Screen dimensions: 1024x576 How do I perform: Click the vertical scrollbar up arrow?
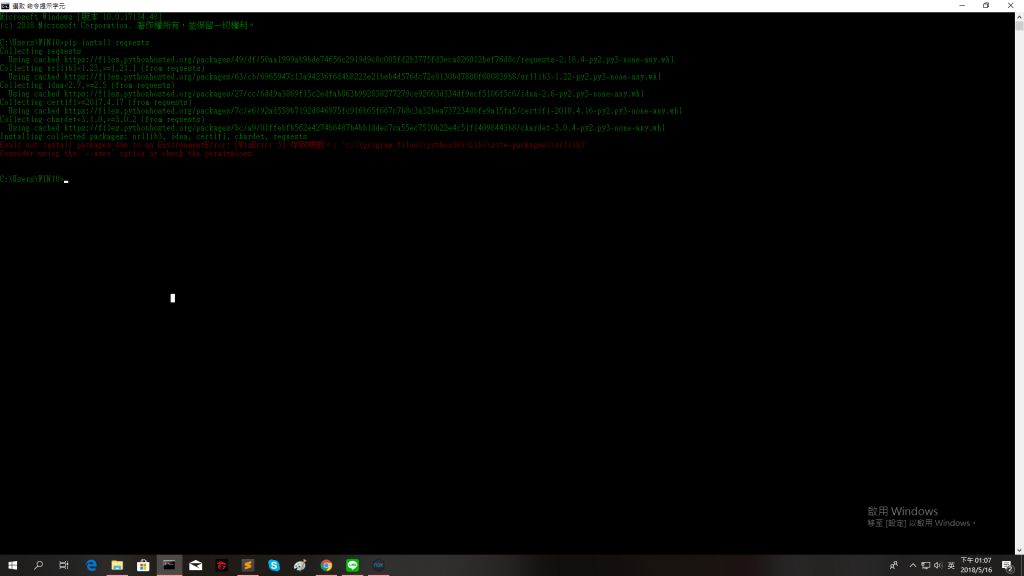click(1019, 16)
